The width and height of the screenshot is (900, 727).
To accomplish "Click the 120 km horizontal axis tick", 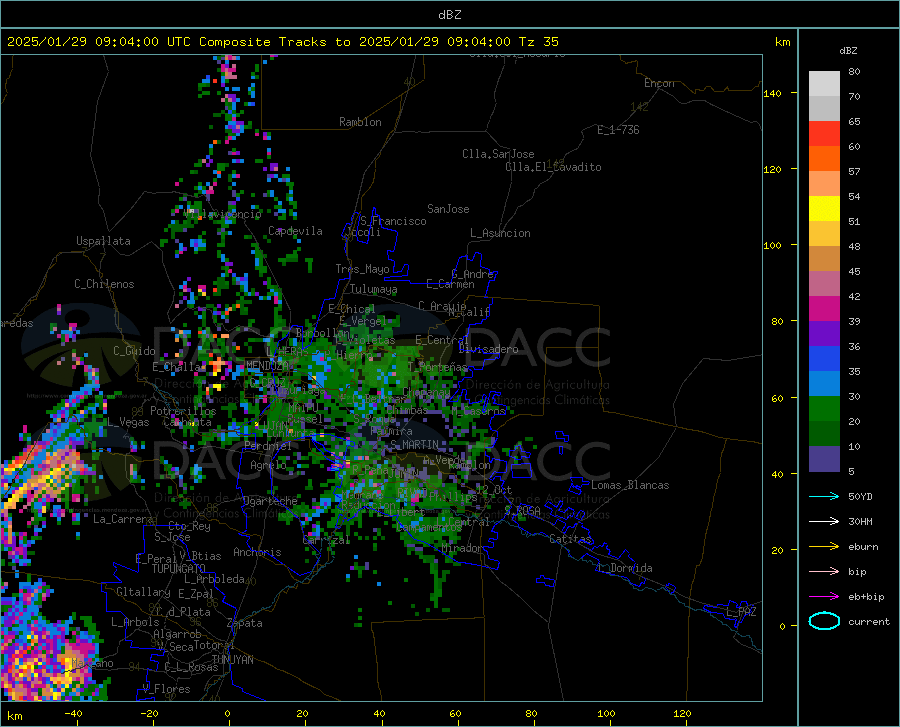I will (x=682, y=714).
